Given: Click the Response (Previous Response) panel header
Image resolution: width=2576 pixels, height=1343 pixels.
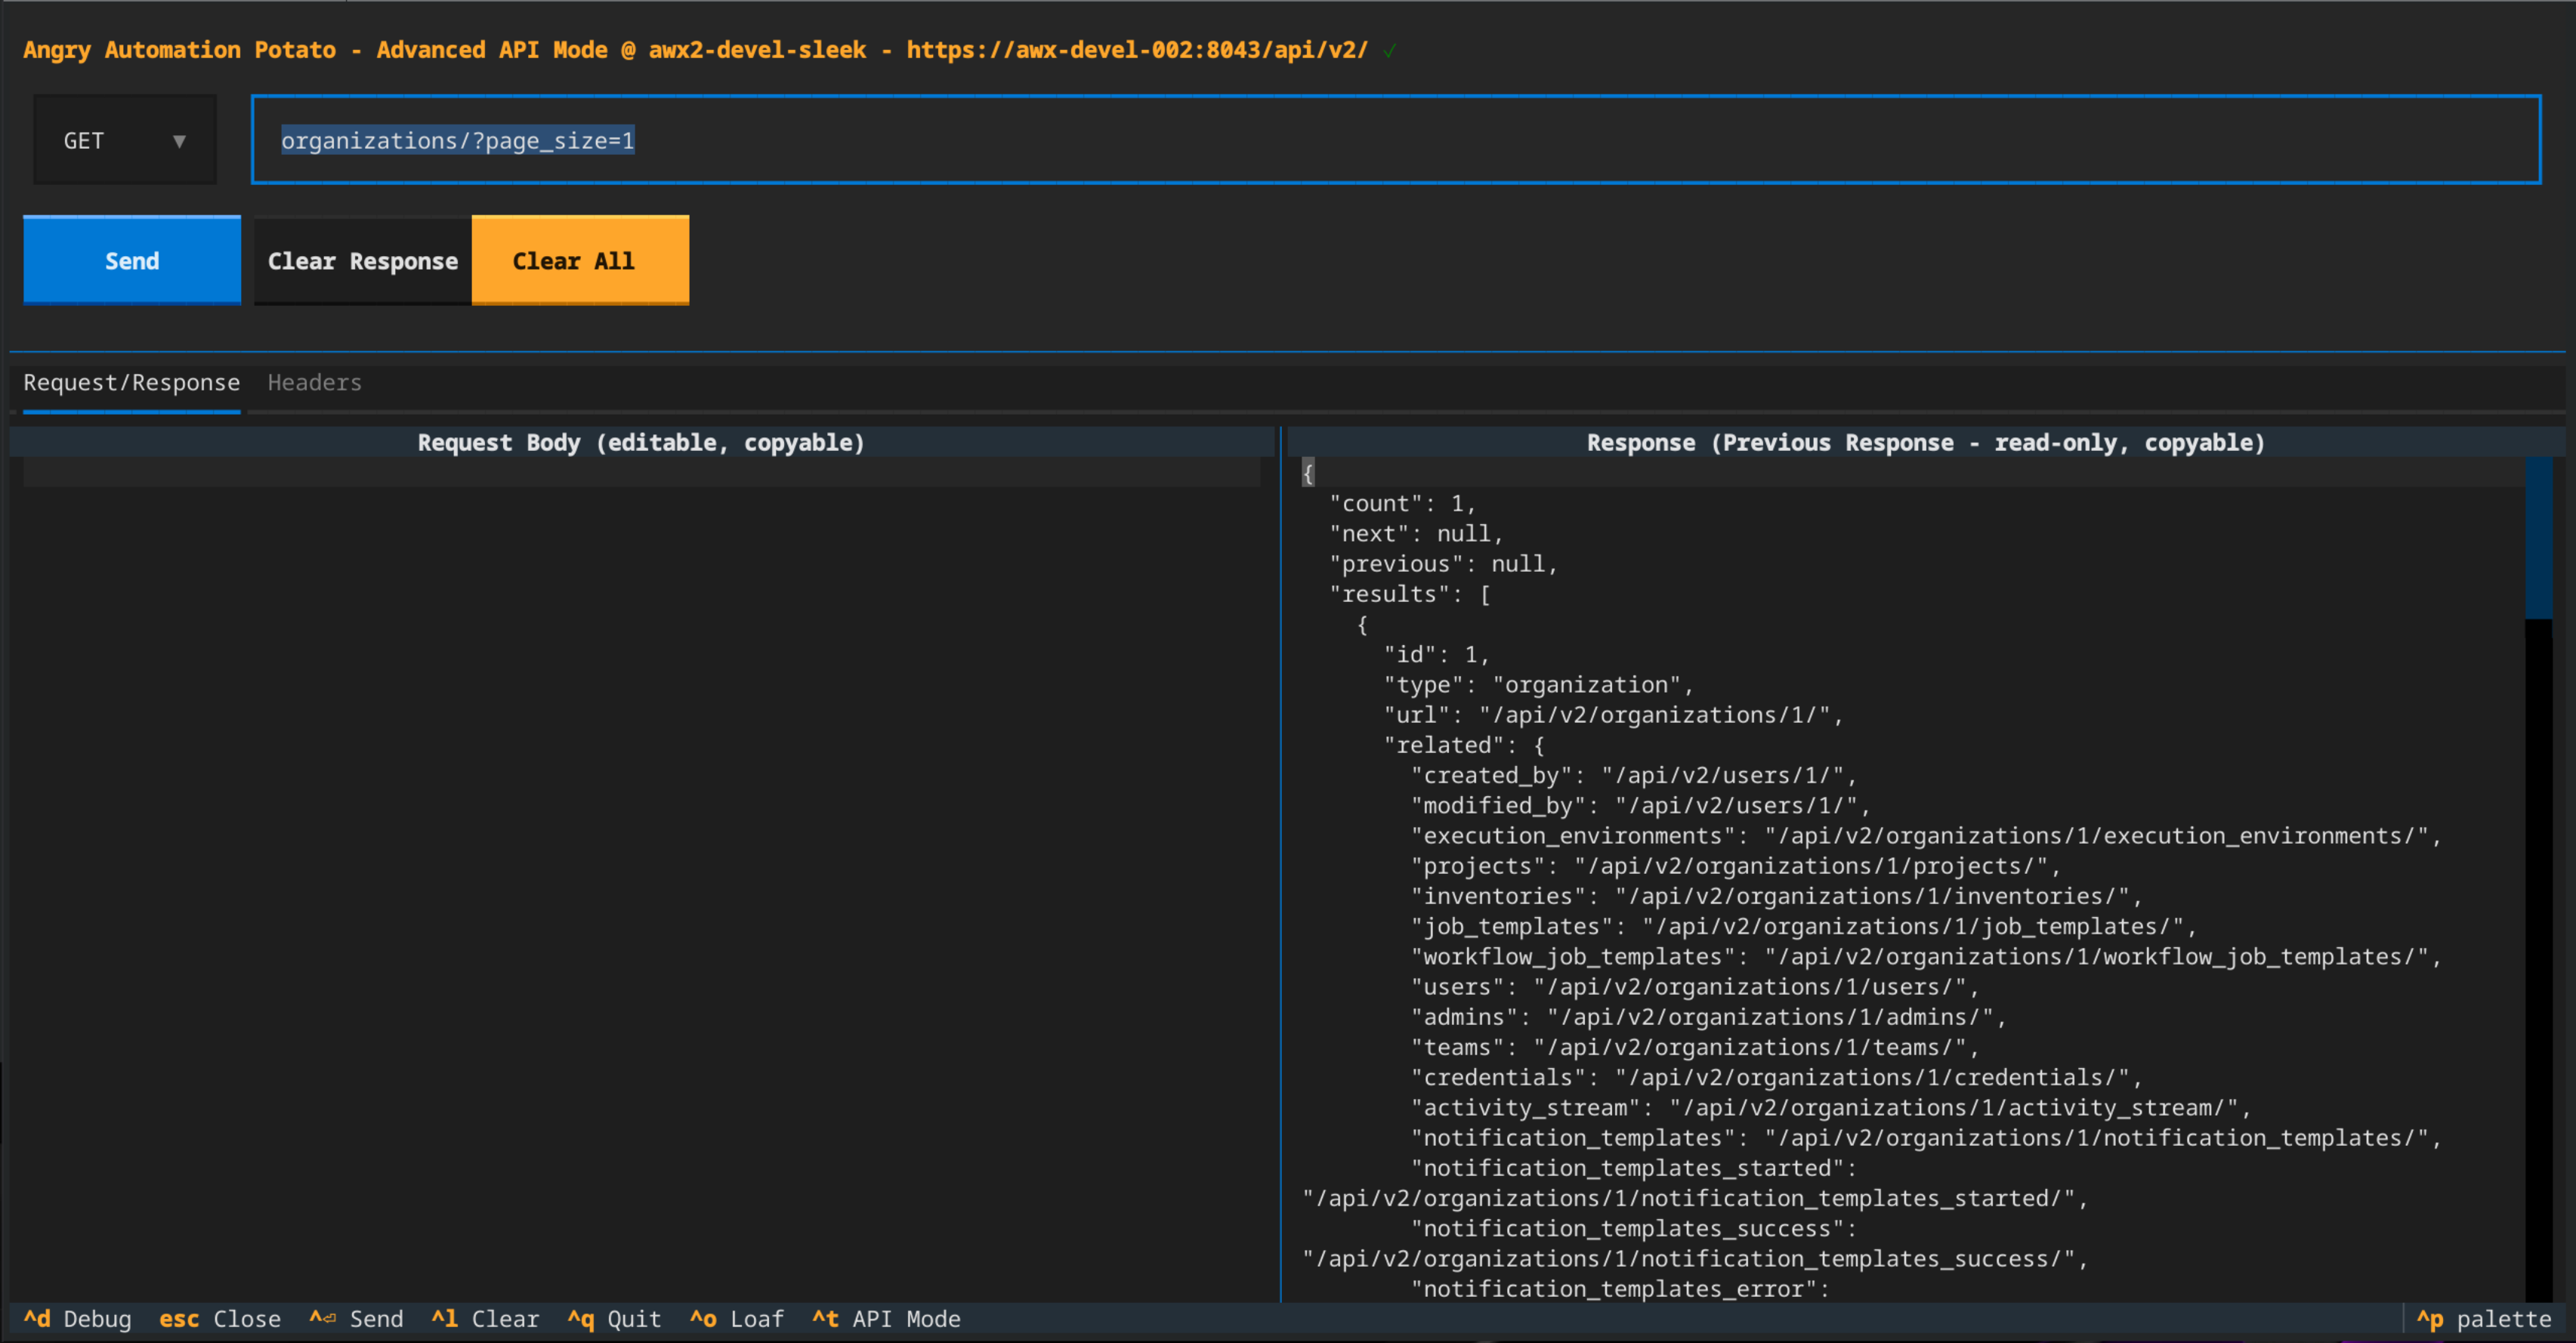Looking at the screenshot, I should point(1925,442).
